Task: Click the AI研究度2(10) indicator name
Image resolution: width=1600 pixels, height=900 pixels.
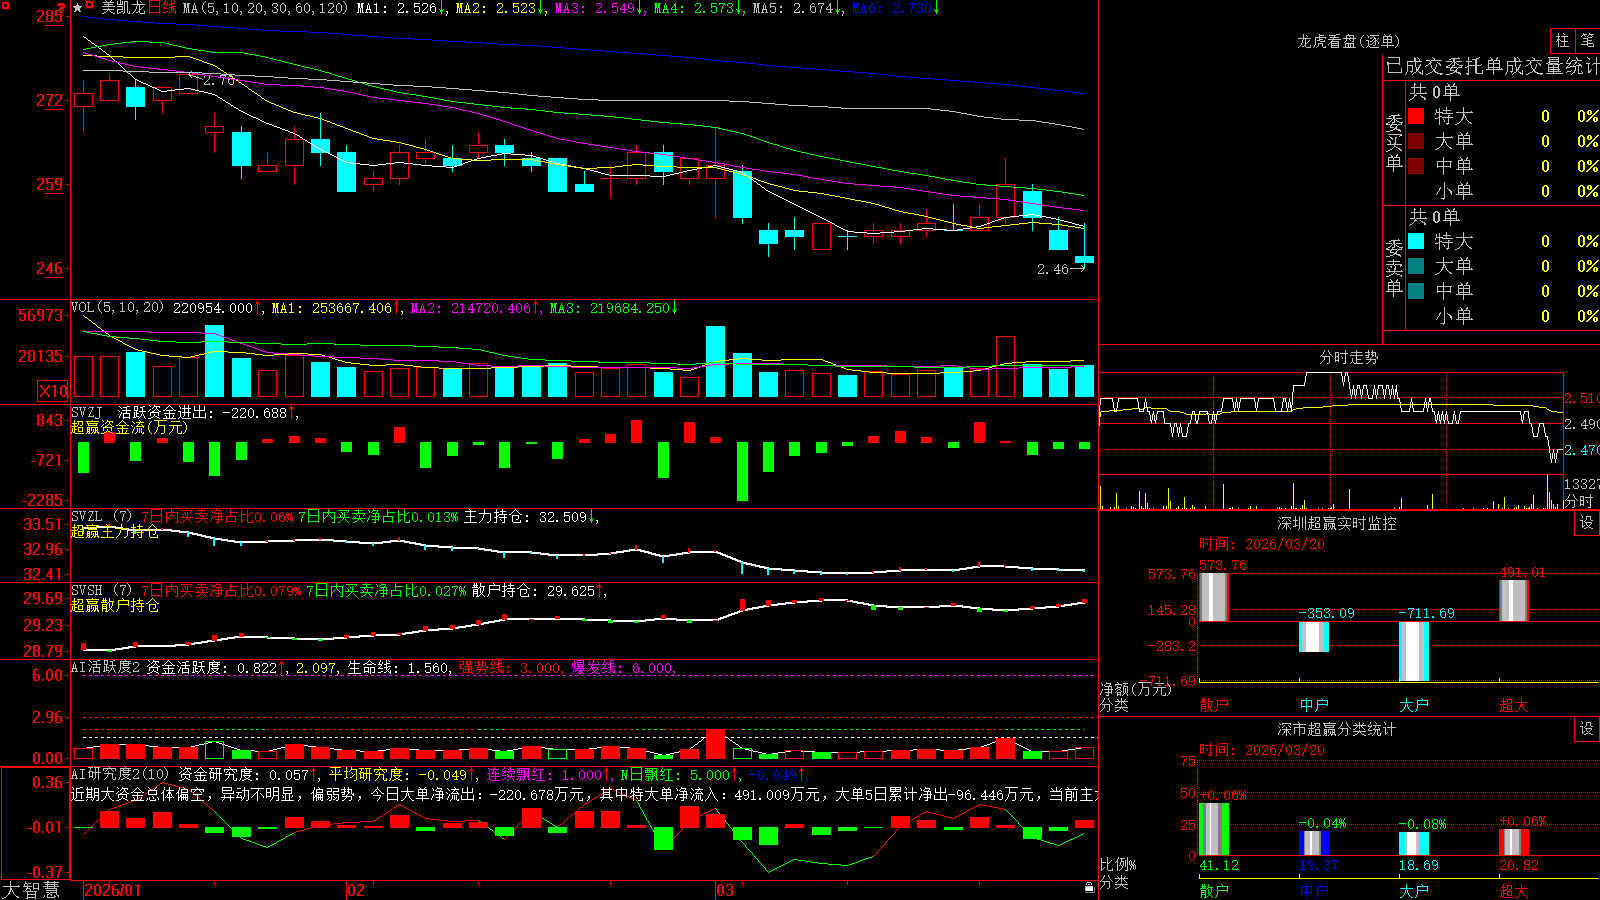Action: 120,774
